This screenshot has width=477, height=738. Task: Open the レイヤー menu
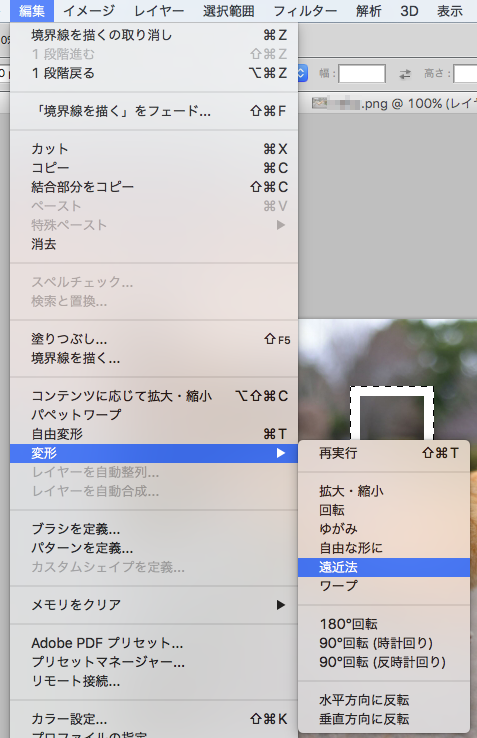click(159, 11)
